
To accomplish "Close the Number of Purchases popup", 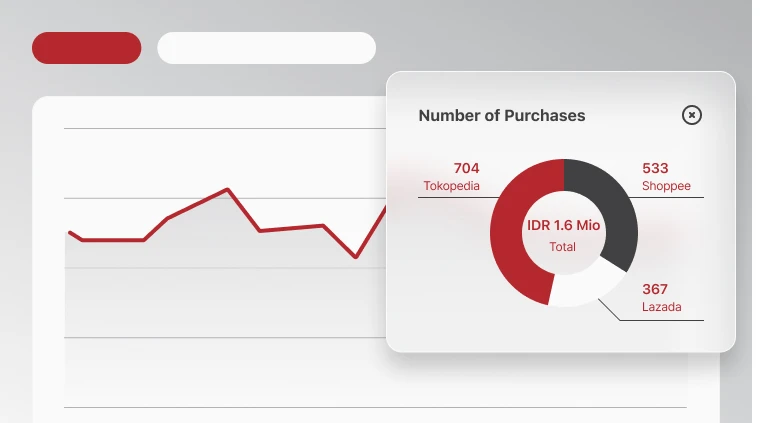I will (x=692, y=115).
